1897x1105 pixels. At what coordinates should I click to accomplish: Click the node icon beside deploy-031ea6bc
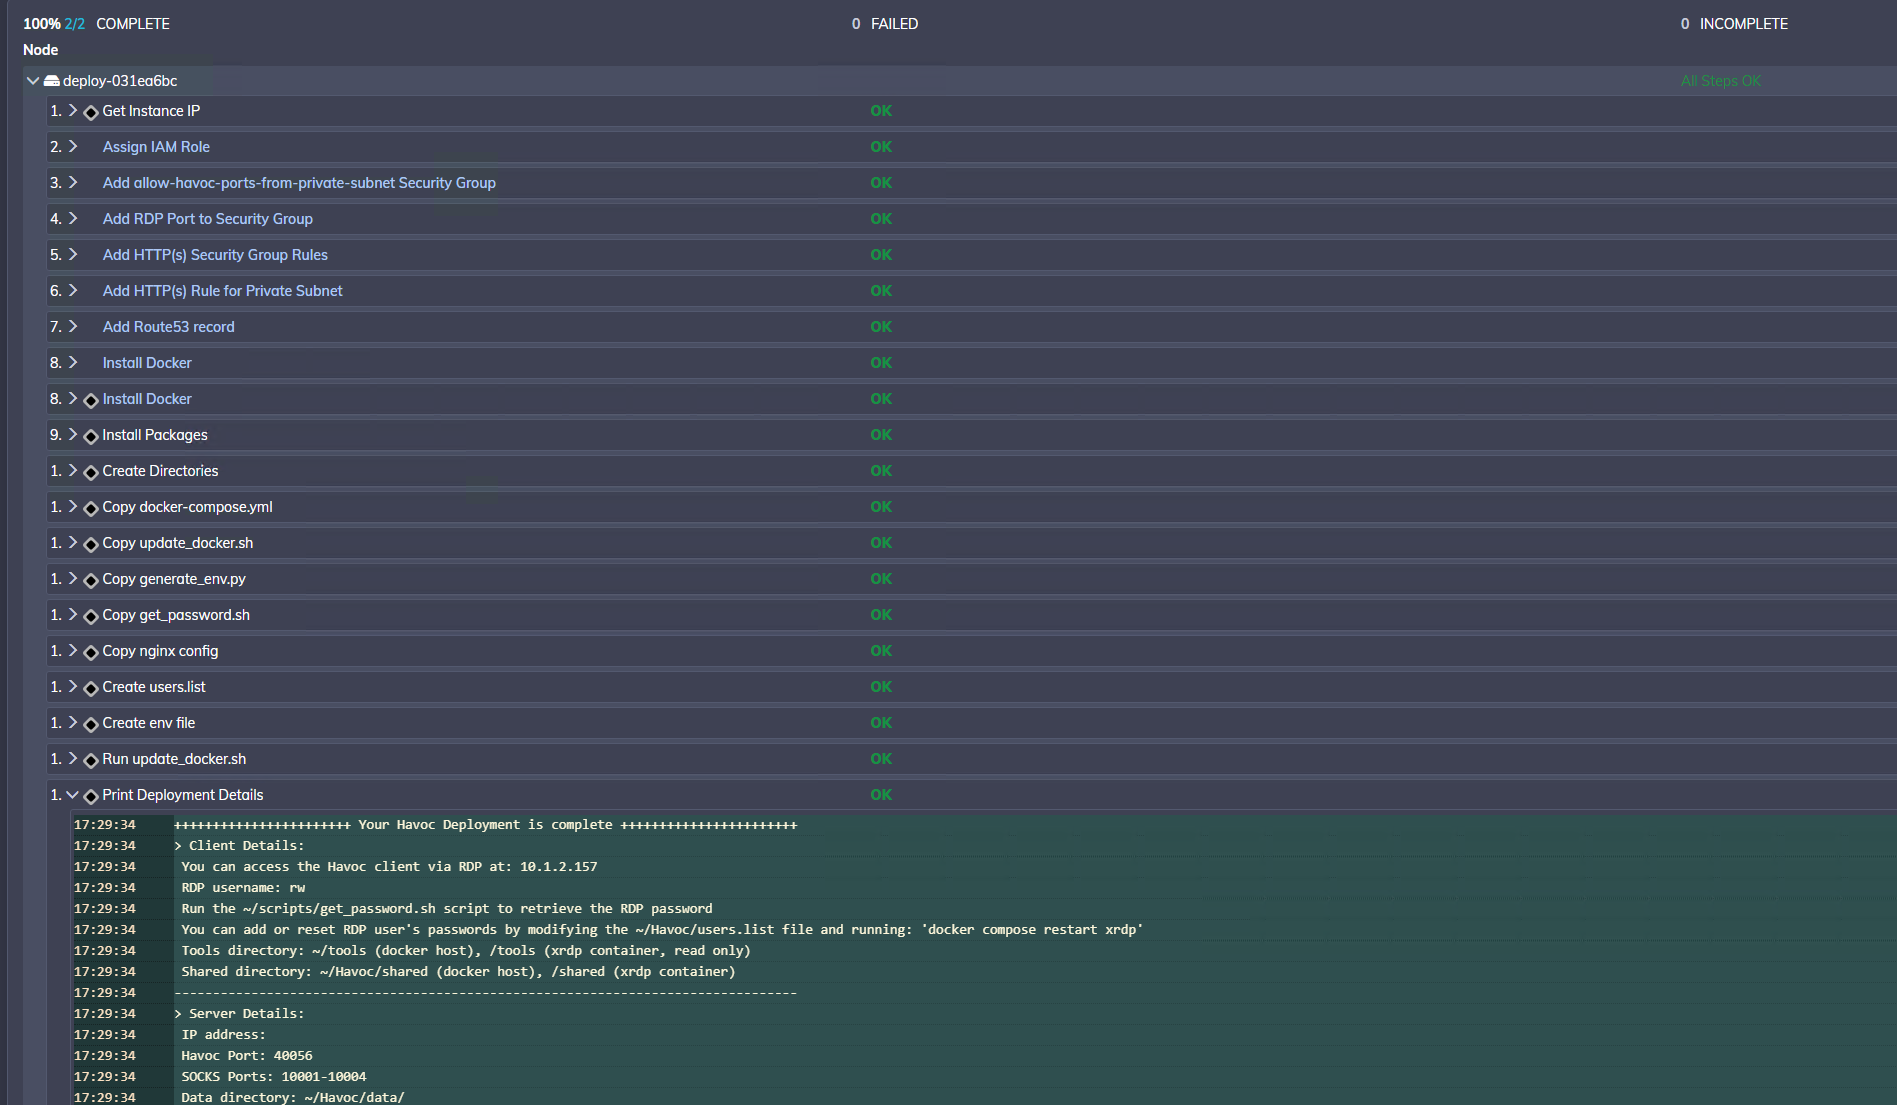click(52, 81)
